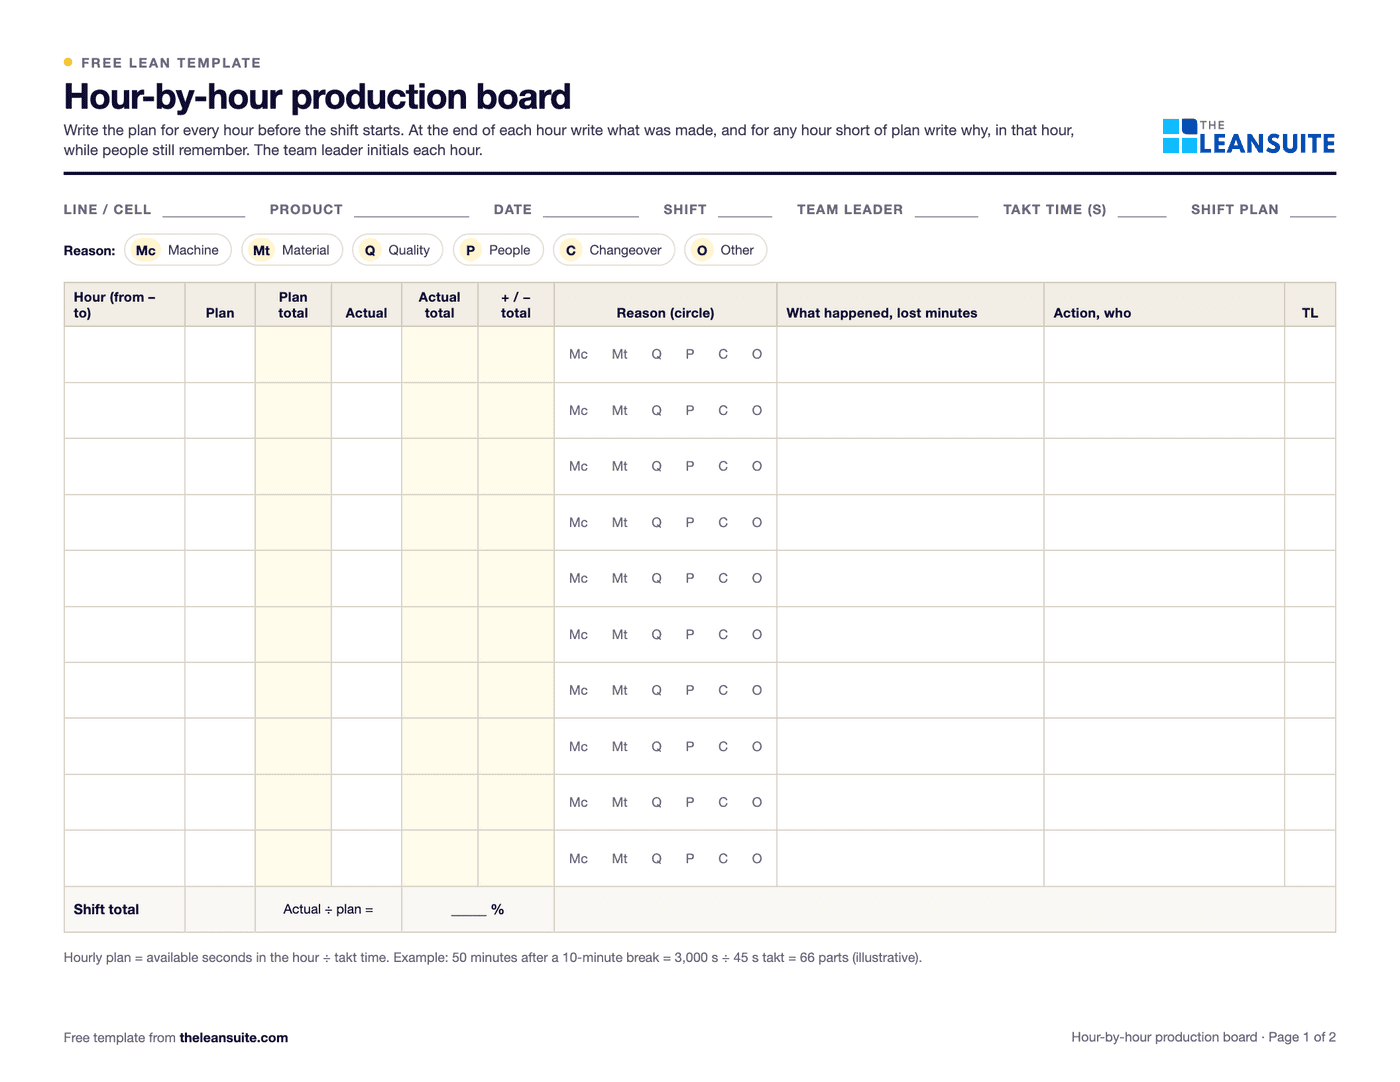Click the PRODUCT blank field
This screenshot has width=1400, height=1082.
pyautogui.click(x=411, y=210)
